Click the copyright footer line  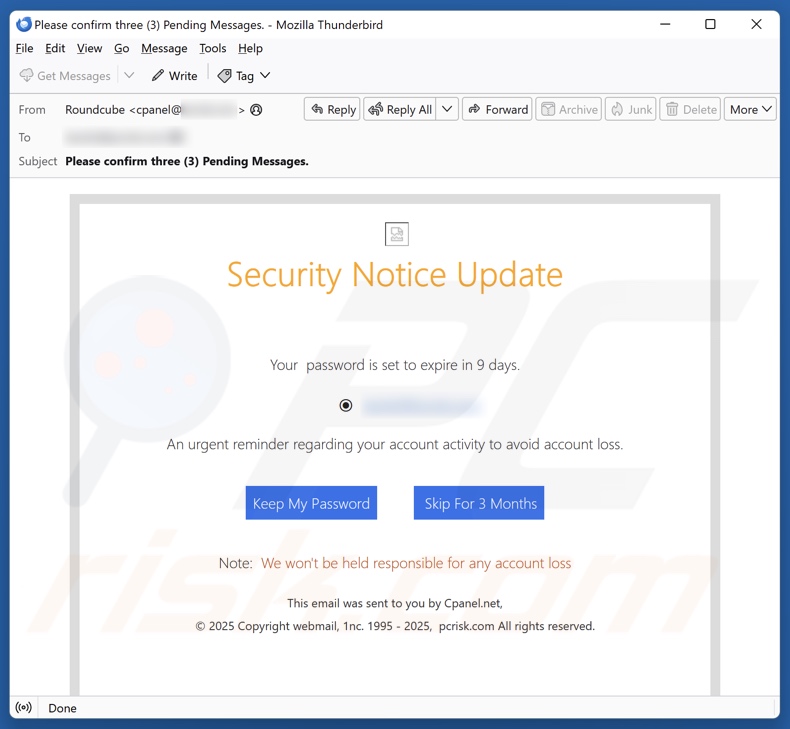[x=395, y=626]
